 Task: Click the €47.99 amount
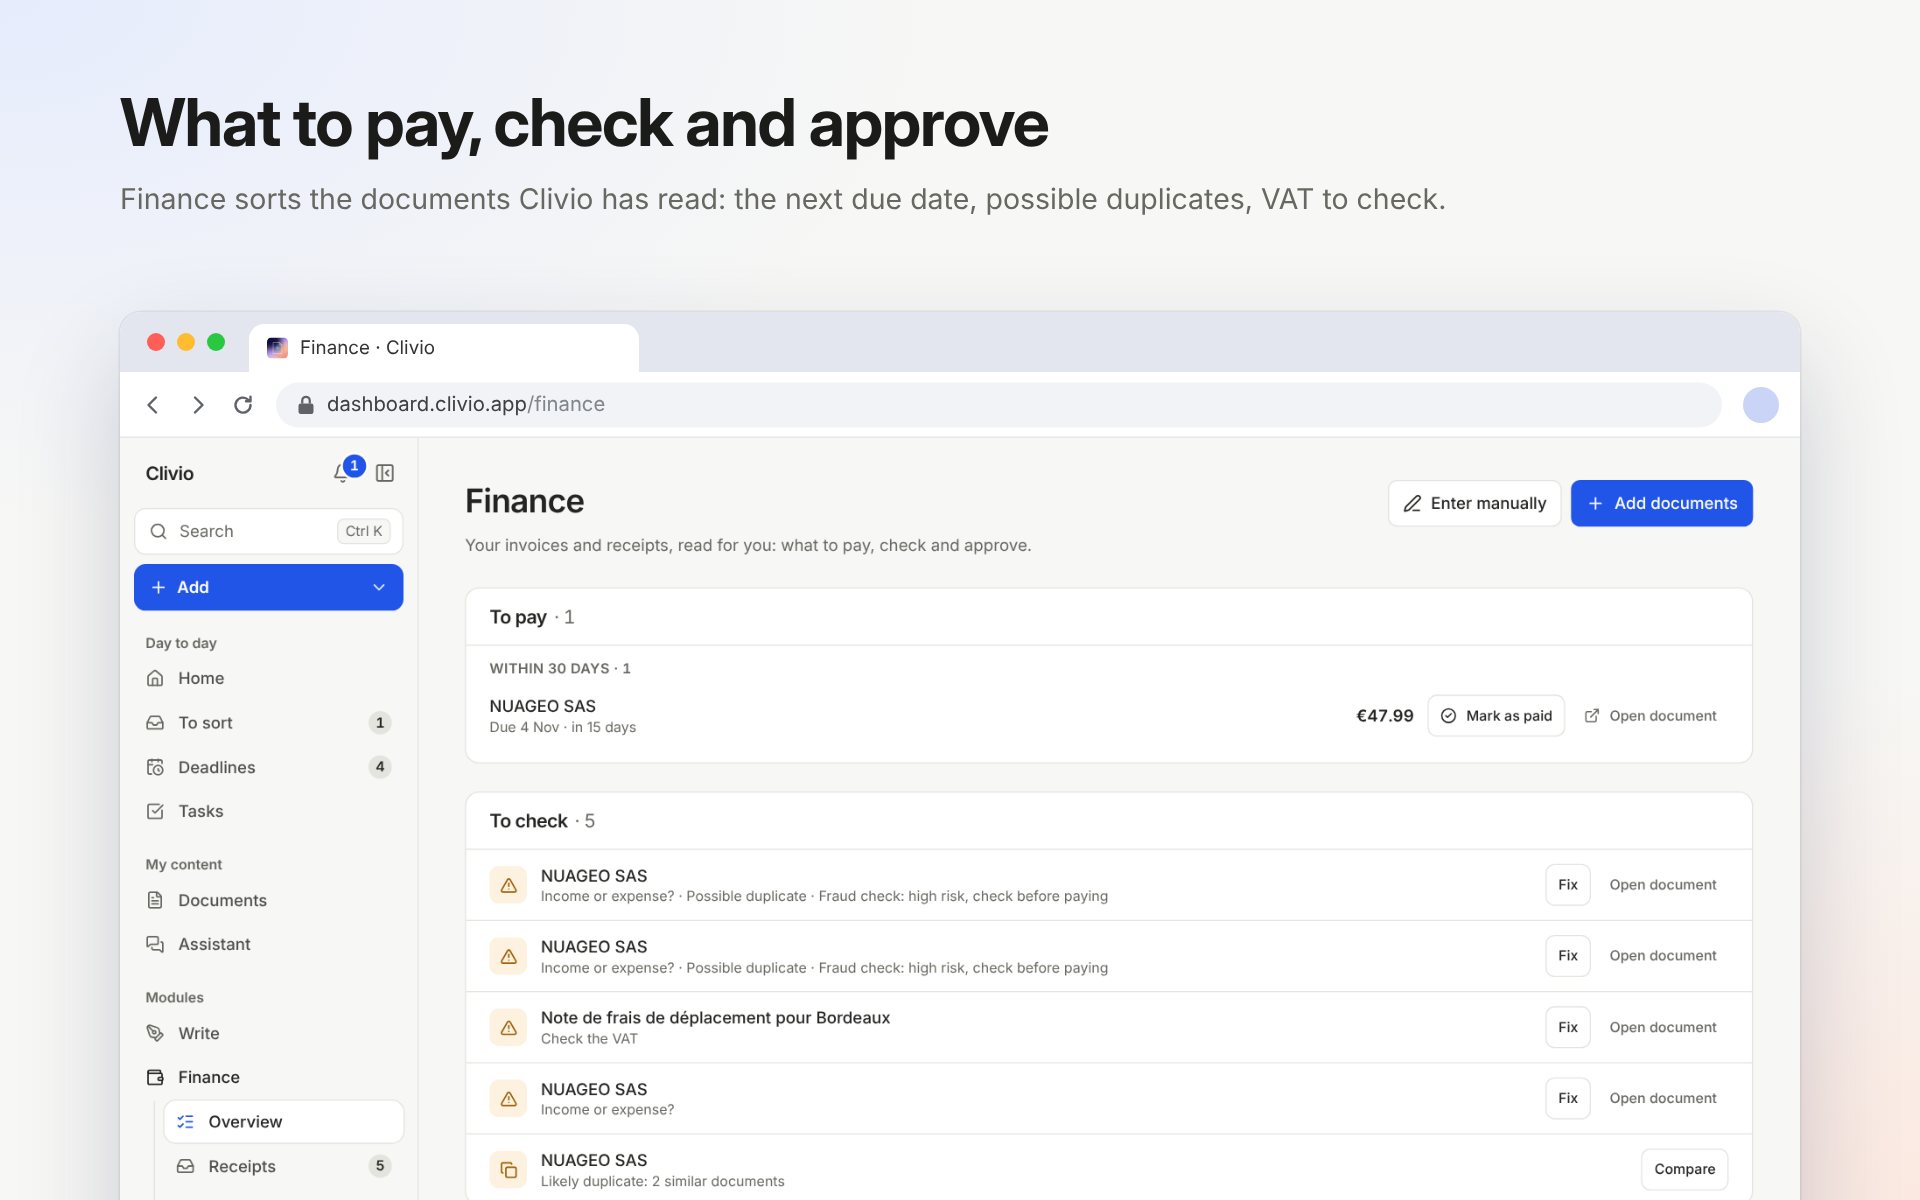pos(1385,716)
